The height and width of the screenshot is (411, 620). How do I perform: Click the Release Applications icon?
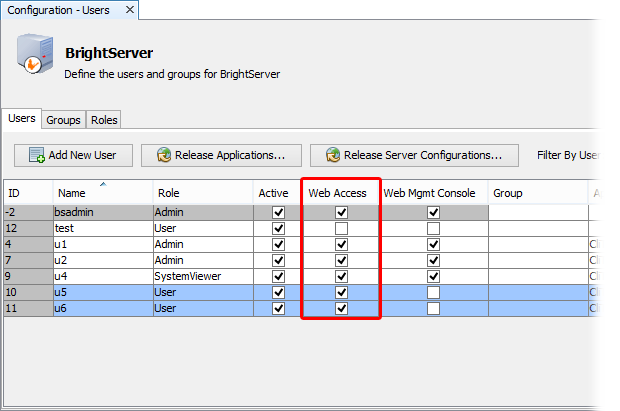click(x=163, y=155)
